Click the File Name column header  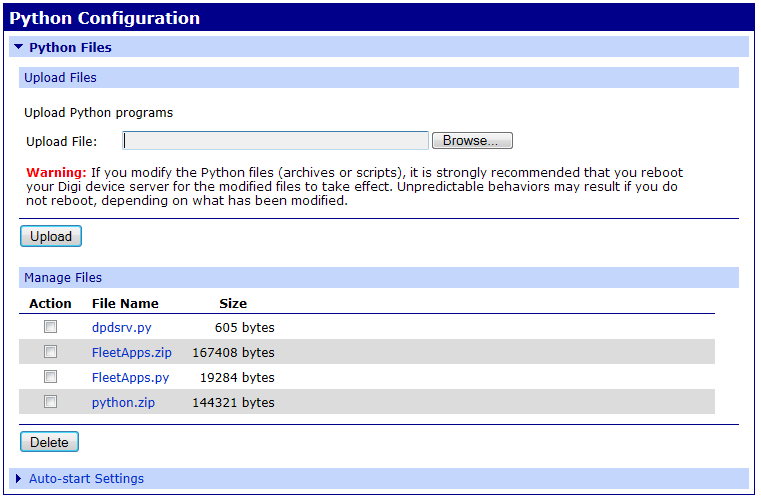pos(125,303)
